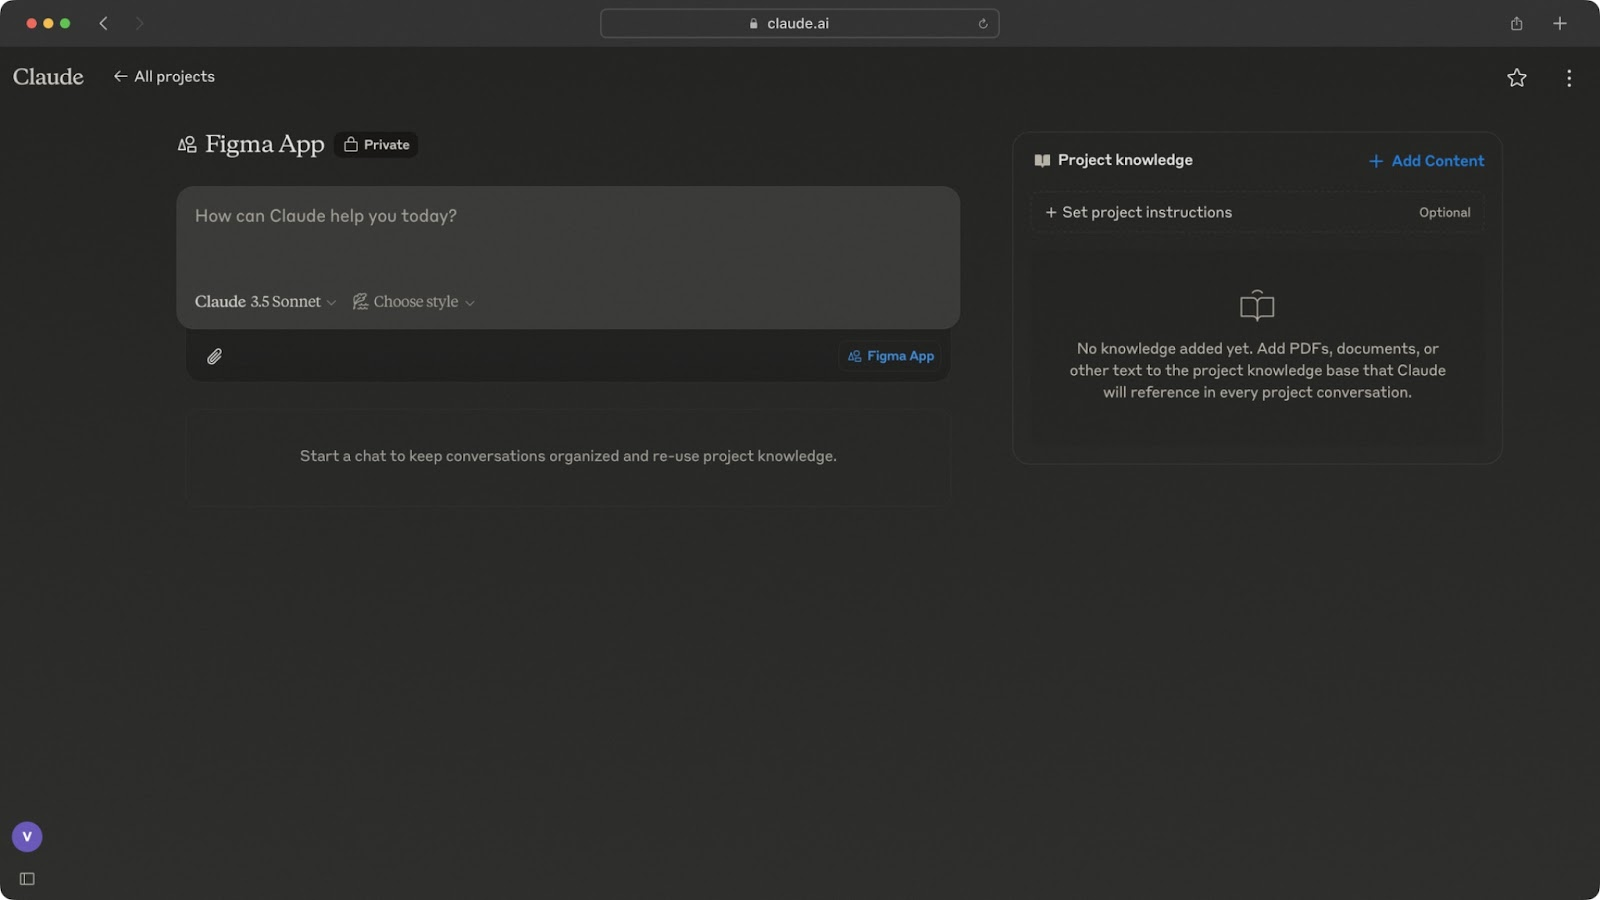This screenshot has width=1600, height=900.
Task: Click the Claude logo
Action: pos(48,77)
